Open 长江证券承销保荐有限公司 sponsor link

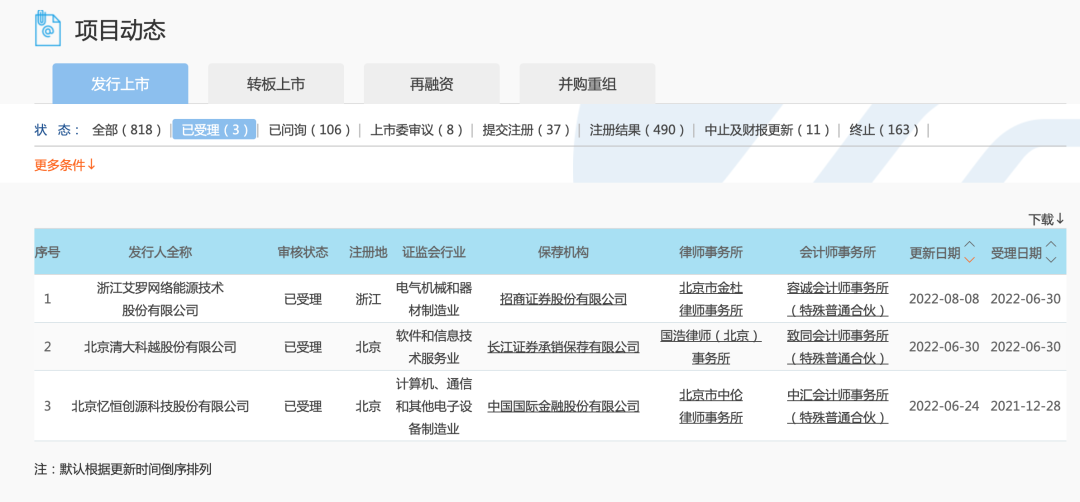coord(563,347)
